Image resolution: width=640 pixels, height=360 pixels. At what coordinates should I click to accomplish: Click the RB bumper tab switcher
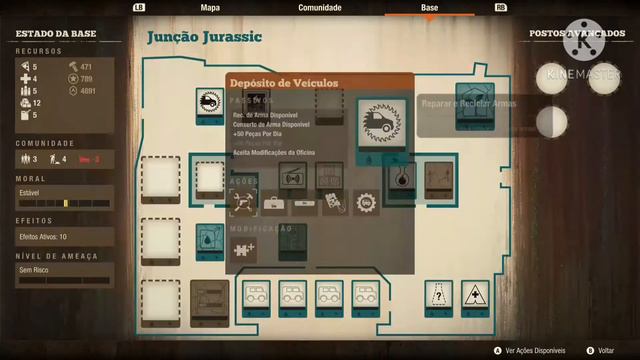pyautogui.click(x=501, y=7)
